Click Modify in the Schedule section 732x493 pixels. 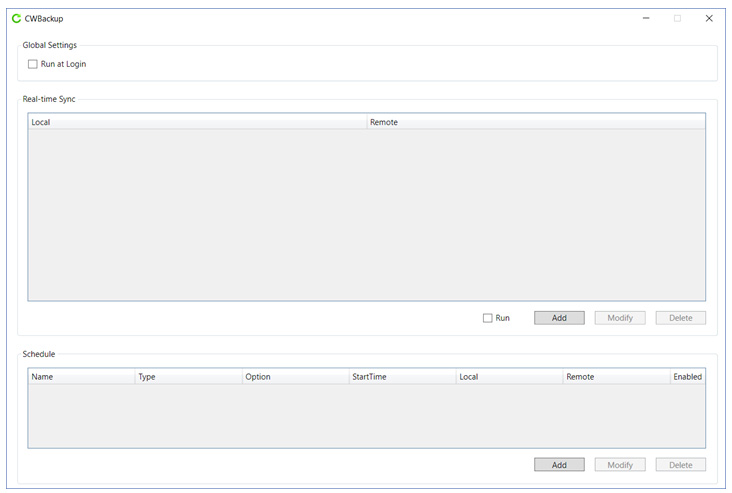pos(620,465)
